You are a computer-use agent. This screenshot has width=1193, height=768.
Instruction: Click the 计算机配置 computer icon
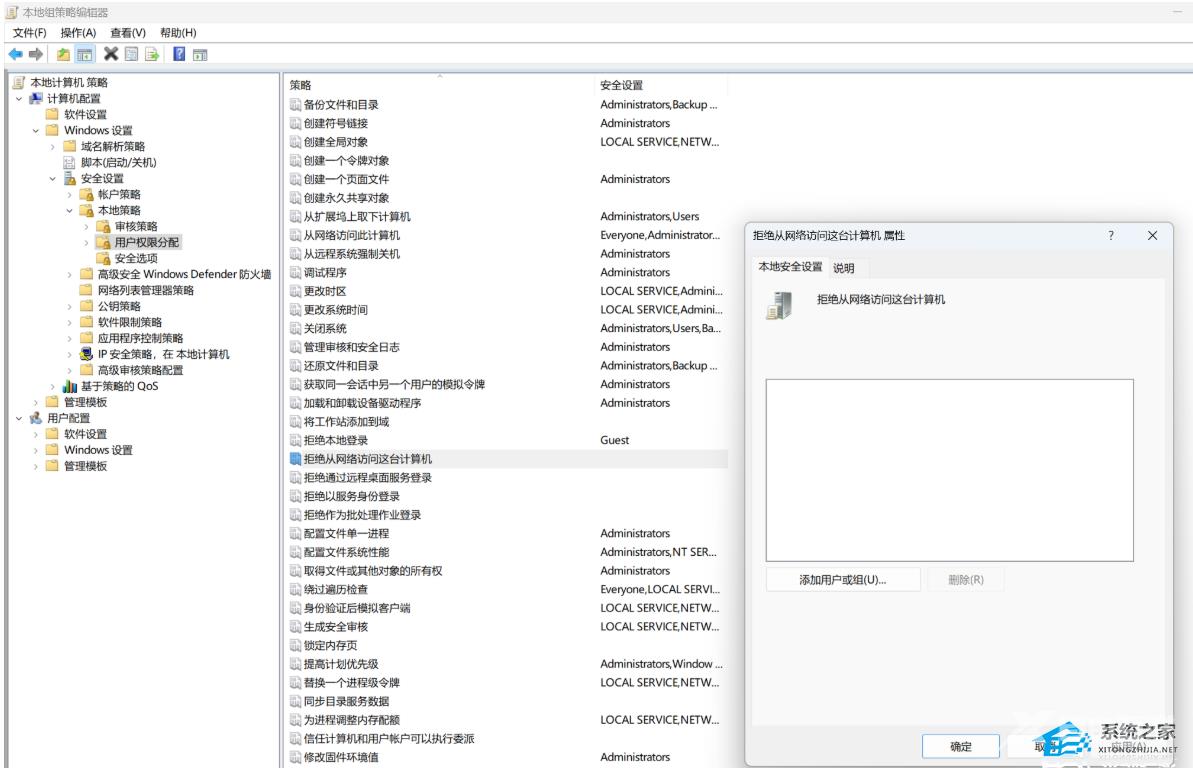coord(36,98)
